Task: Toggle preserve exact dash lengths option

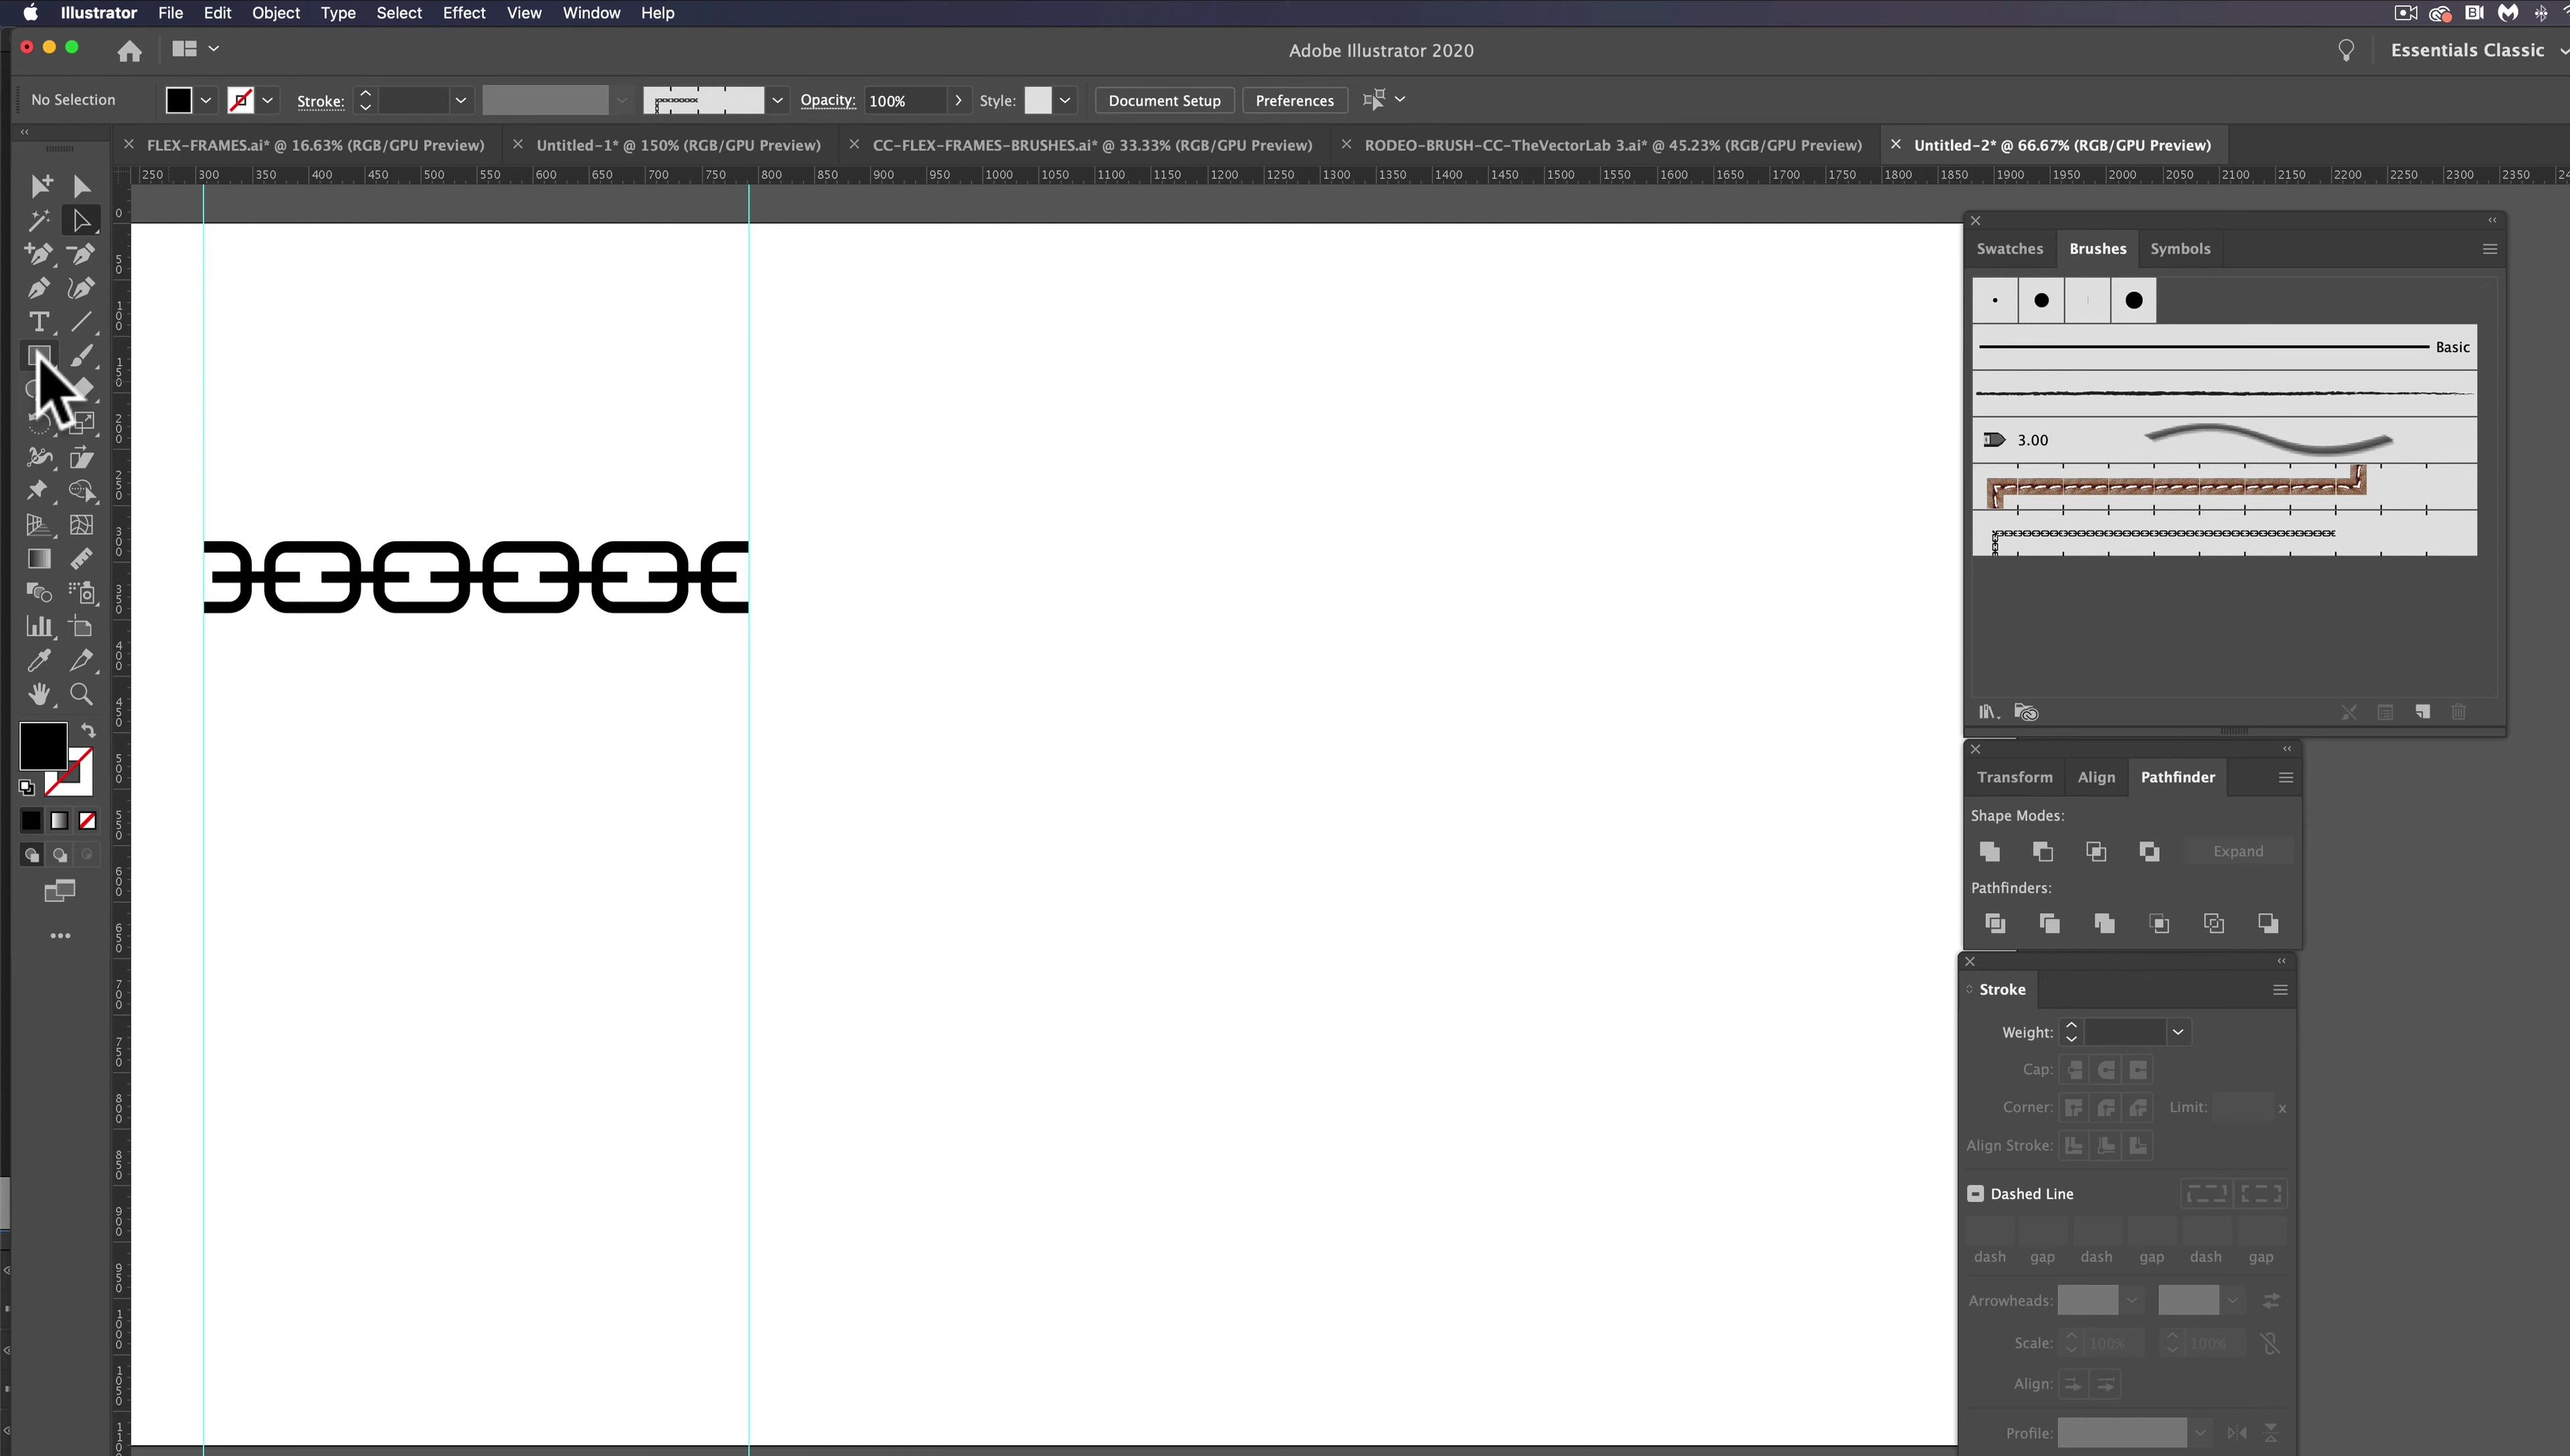Action: 2206,1194
